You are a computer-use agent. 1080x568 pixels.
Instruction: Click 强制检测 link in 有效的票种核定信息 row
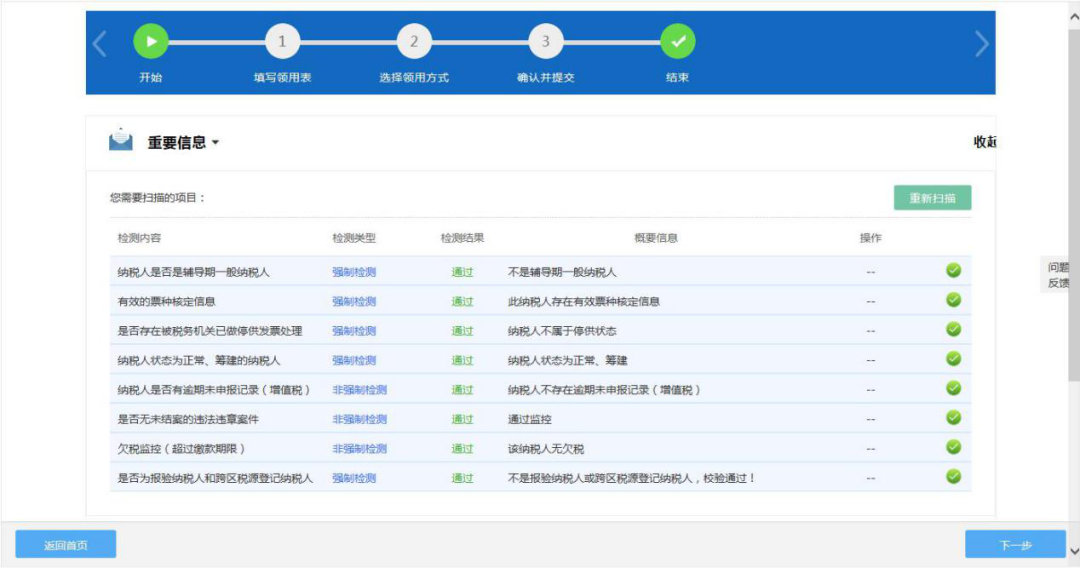354,302
